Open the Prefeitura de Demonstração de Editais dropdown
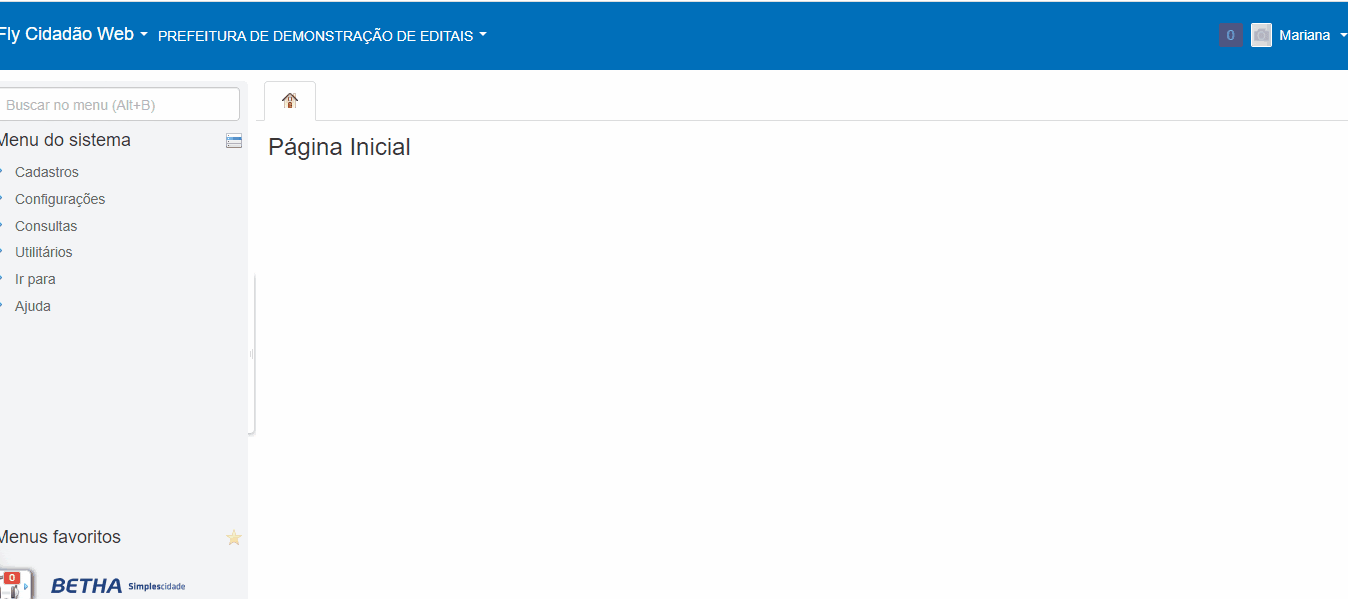This screenshot has height=599, width=1348. point(322,35)
